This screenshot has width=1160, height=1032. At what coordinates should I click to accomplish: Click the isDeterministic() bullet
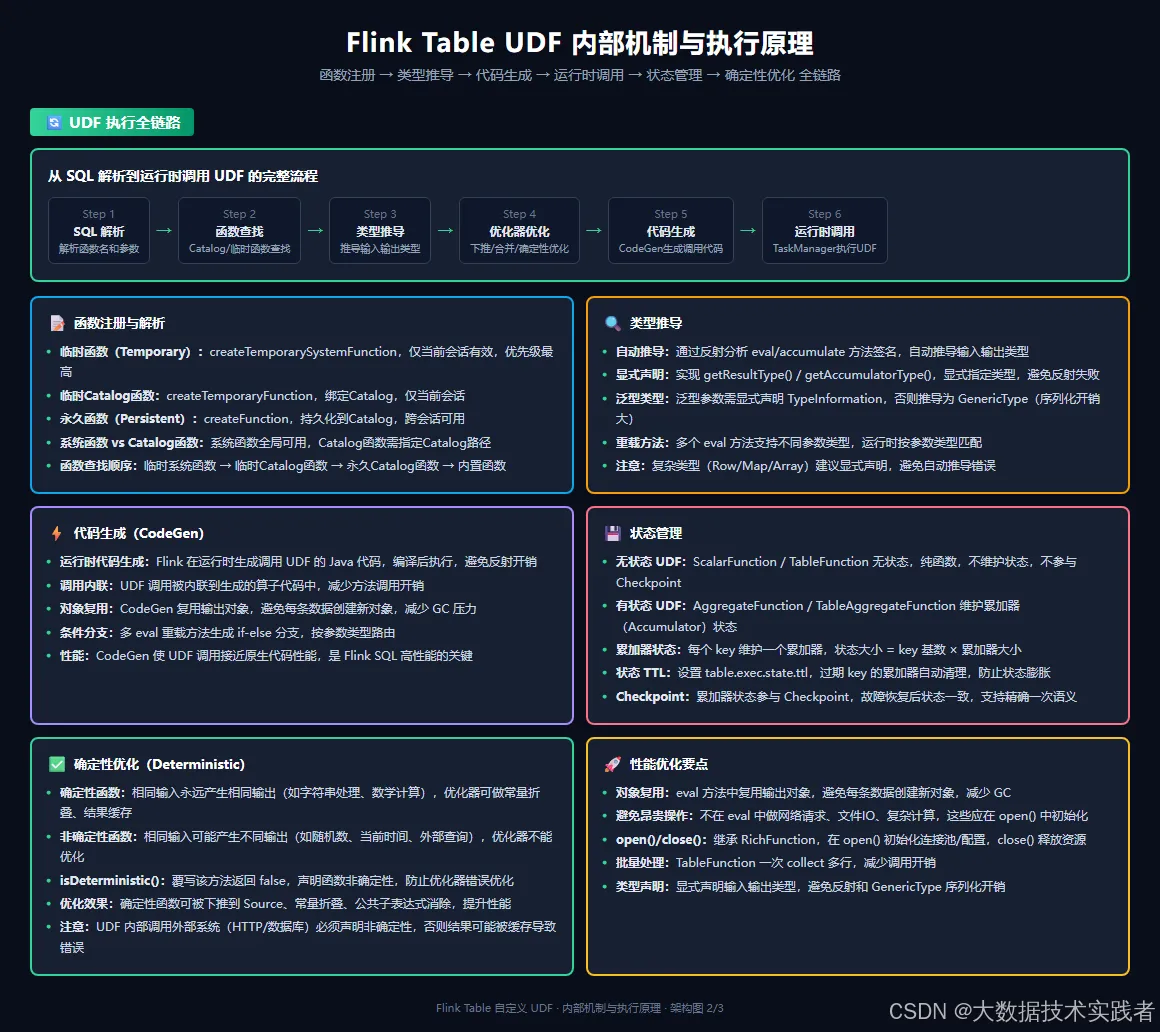click(286, 880)
